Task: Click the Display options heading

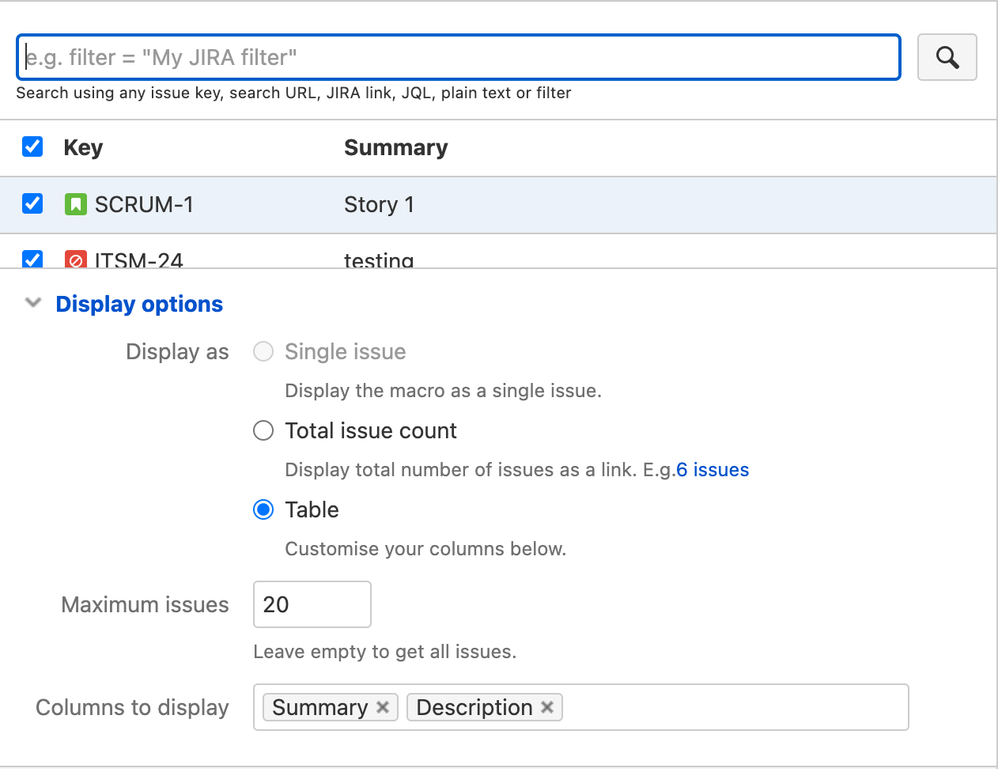Action: point(138,303)
